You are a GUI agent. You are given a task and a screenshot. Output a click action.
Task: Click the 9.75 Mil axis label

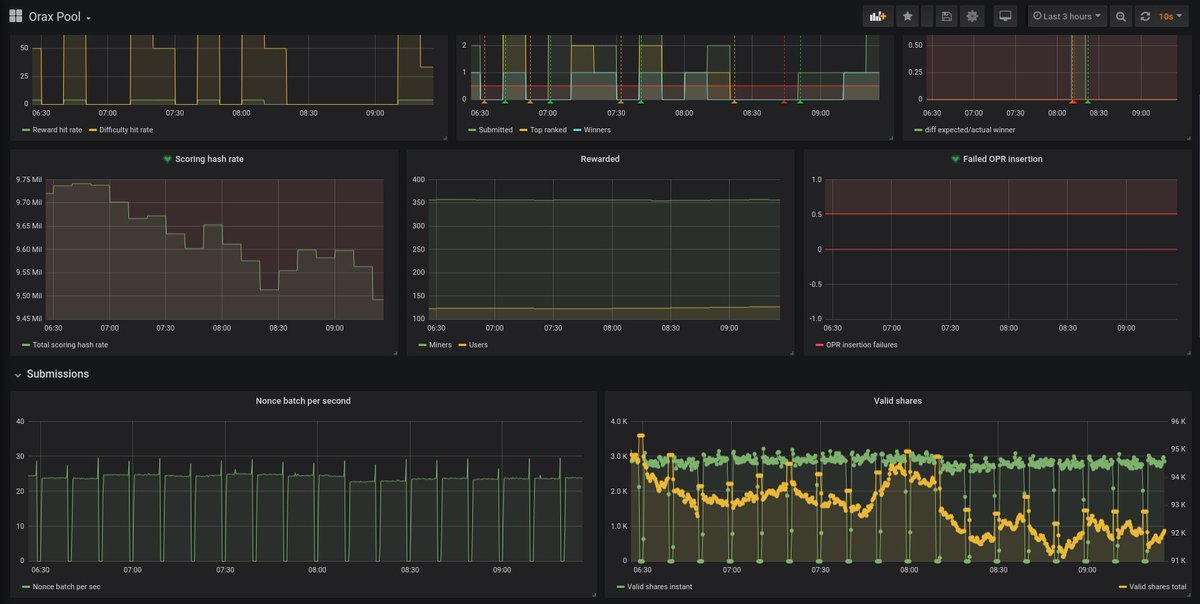tap(28, 179)
